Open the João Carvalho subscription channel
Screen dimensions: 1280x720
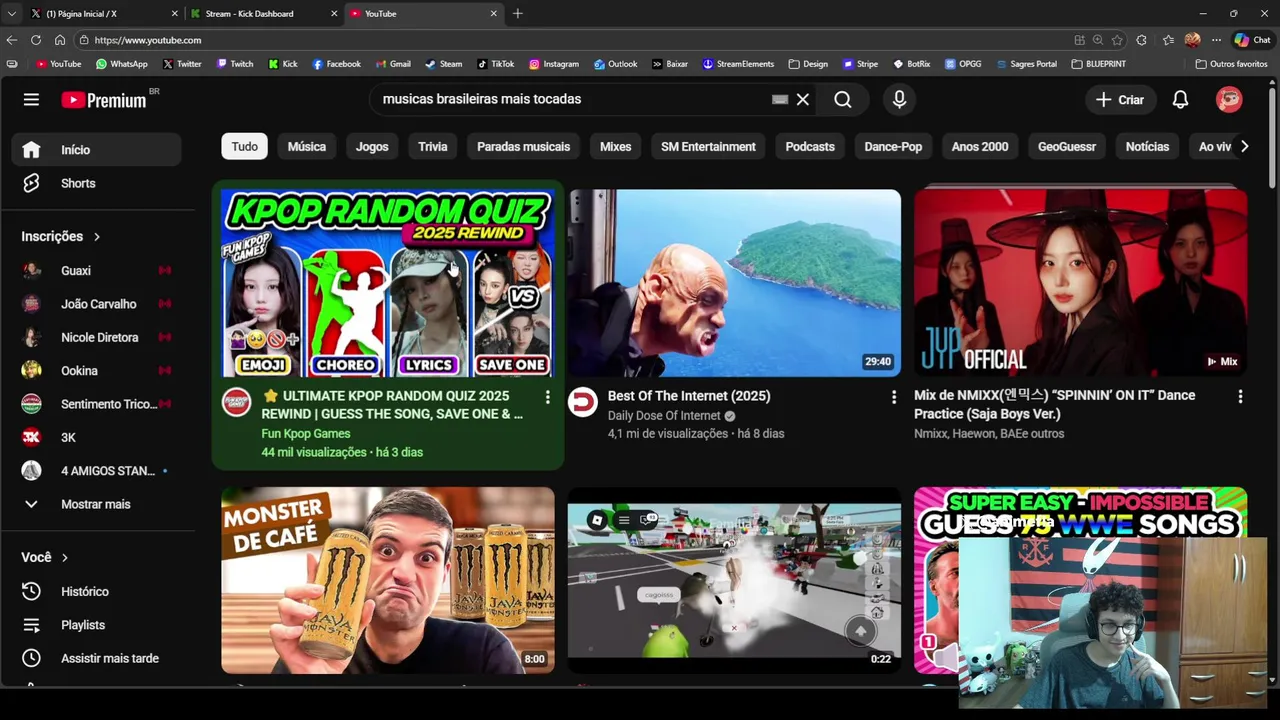coord(96,304)
